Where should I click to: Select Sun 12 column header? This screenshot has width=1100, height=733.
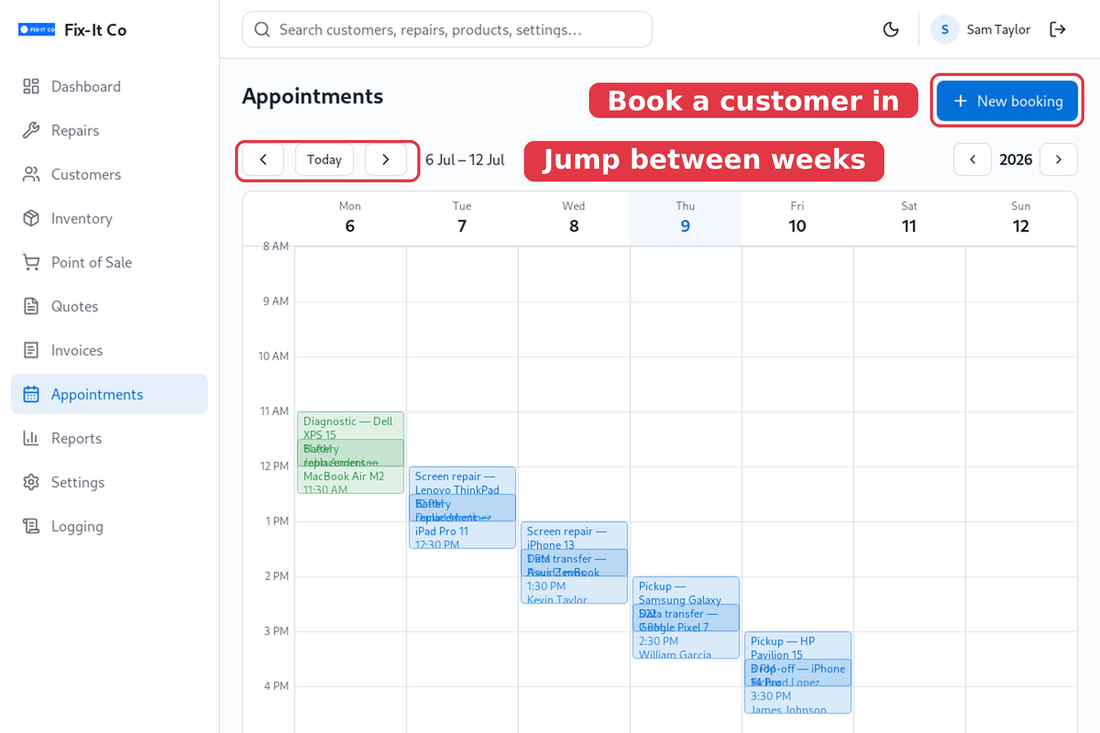pos(1021,218)
